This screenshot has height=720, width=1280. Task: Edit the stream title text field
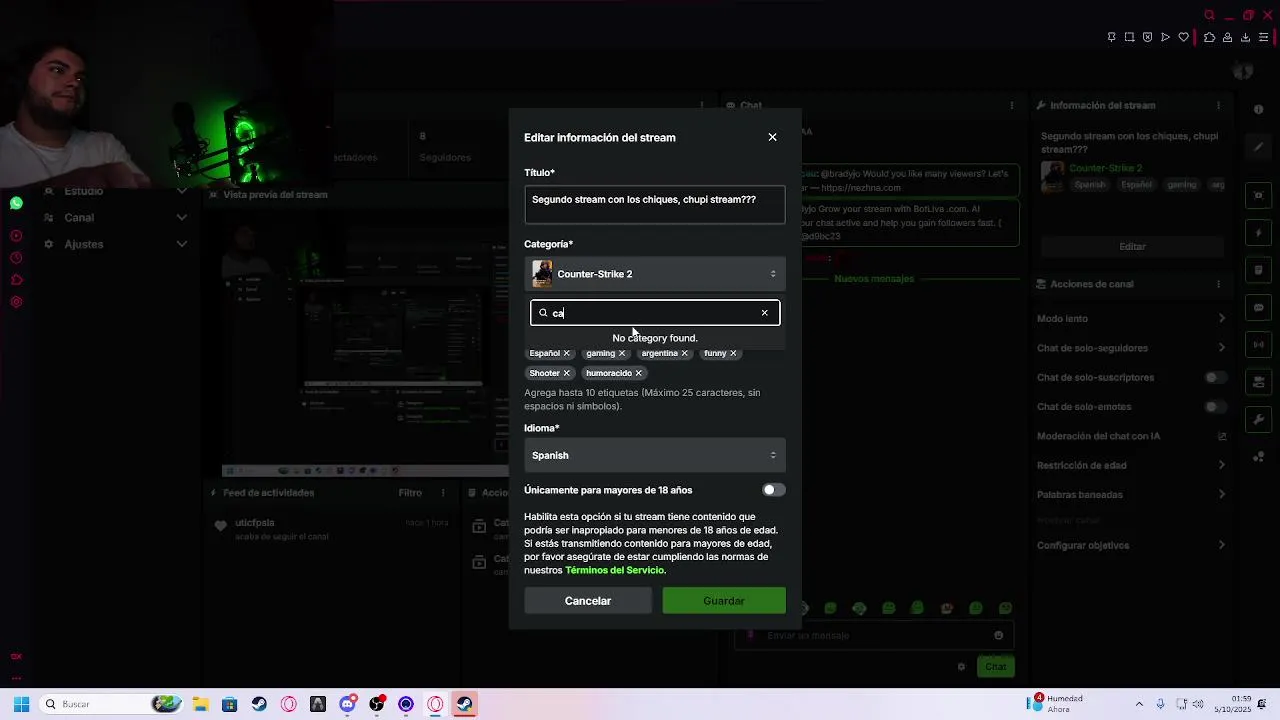click(655, 204)
